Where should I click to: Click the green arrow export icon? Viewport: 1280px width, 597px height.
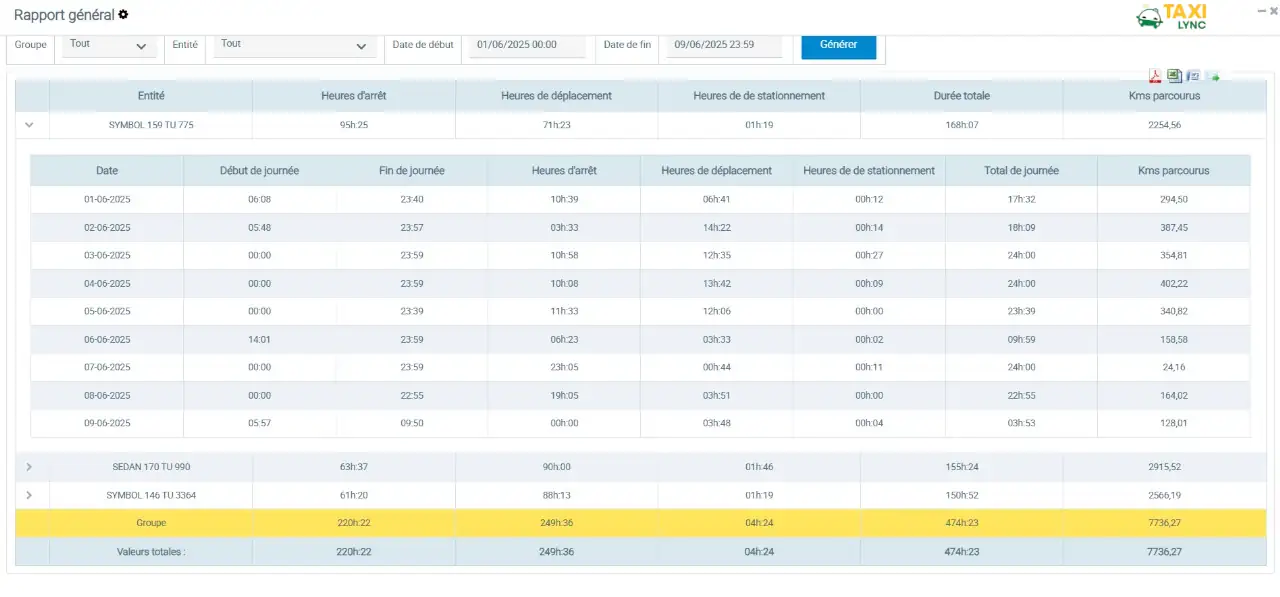coord(1214,76)
